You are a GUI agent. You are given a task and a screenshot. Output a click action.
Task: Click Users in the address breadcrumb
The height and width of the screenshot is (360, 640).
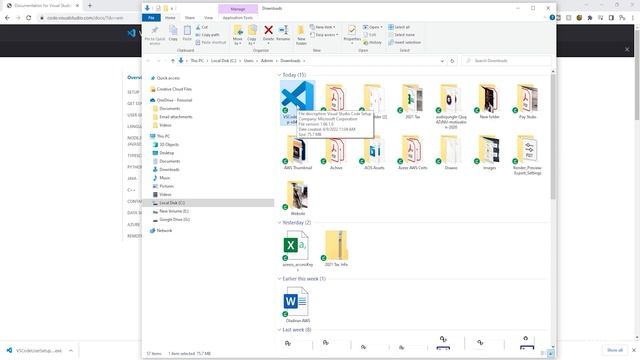[249, 61]
